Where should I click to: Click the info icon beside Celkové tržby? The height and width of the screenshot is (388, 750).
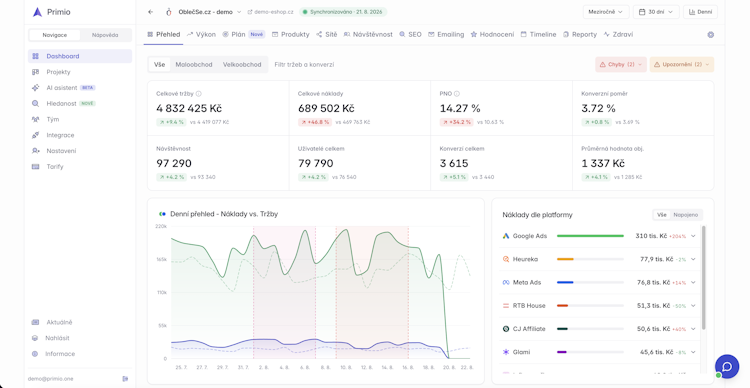pos(199,94)
